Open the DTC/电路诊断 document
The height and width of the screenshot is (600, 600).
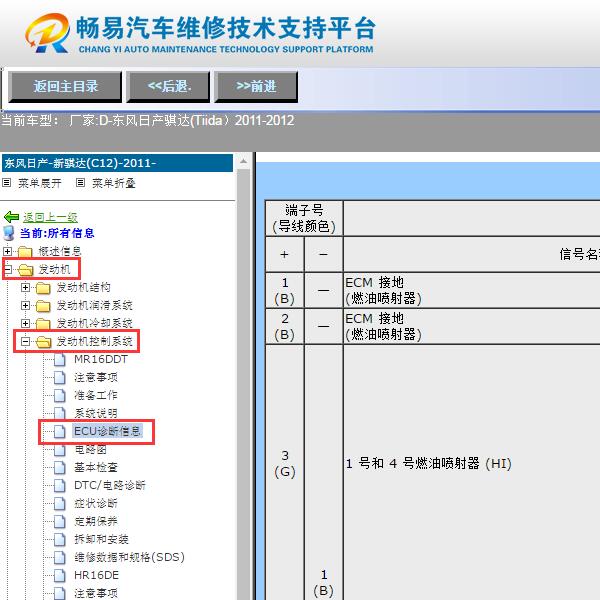(110, 485)
